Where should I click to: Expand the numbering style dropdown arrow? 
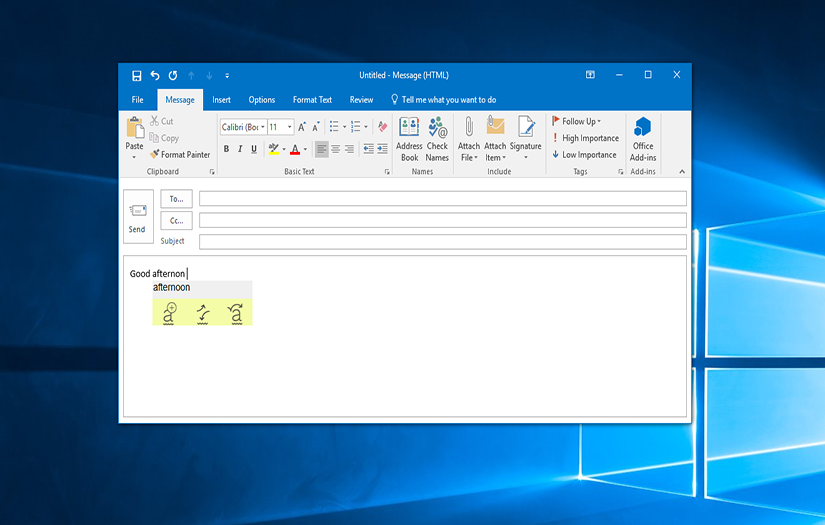click(366, 127)
